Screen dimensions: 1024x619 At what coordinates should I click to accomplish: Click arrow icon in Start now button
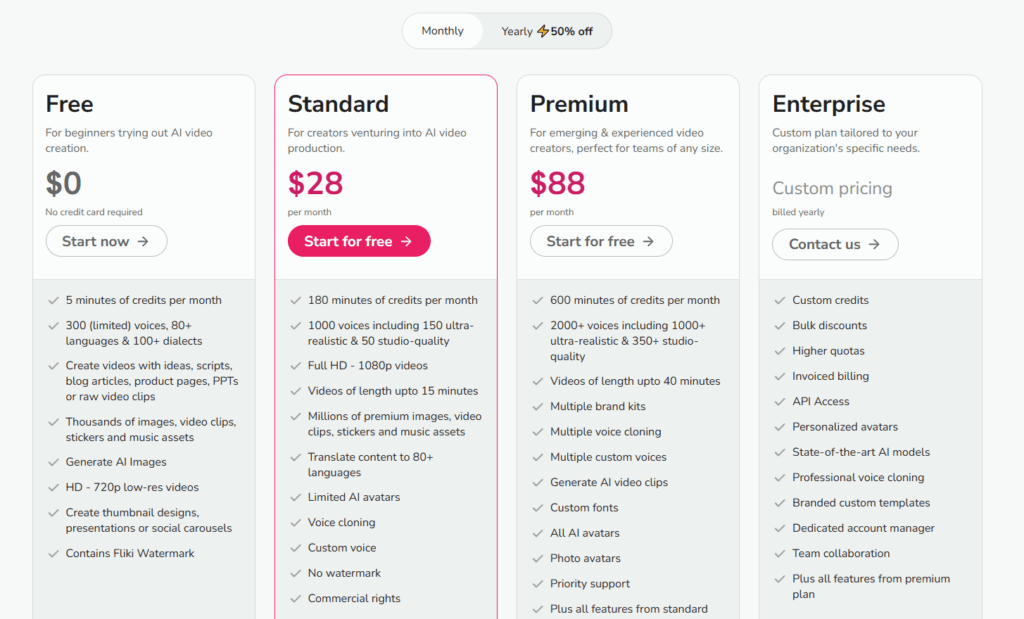coord(143,242)
